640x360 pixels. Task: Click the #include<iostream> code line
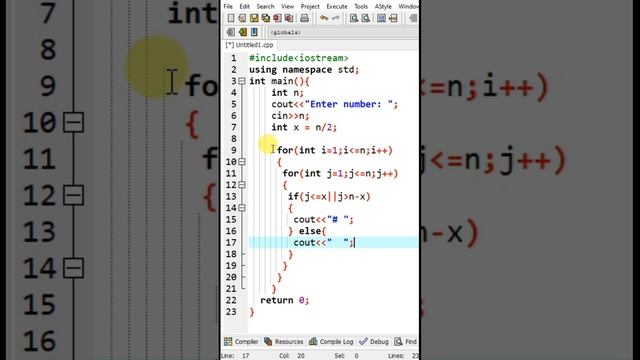click(299, 58)
